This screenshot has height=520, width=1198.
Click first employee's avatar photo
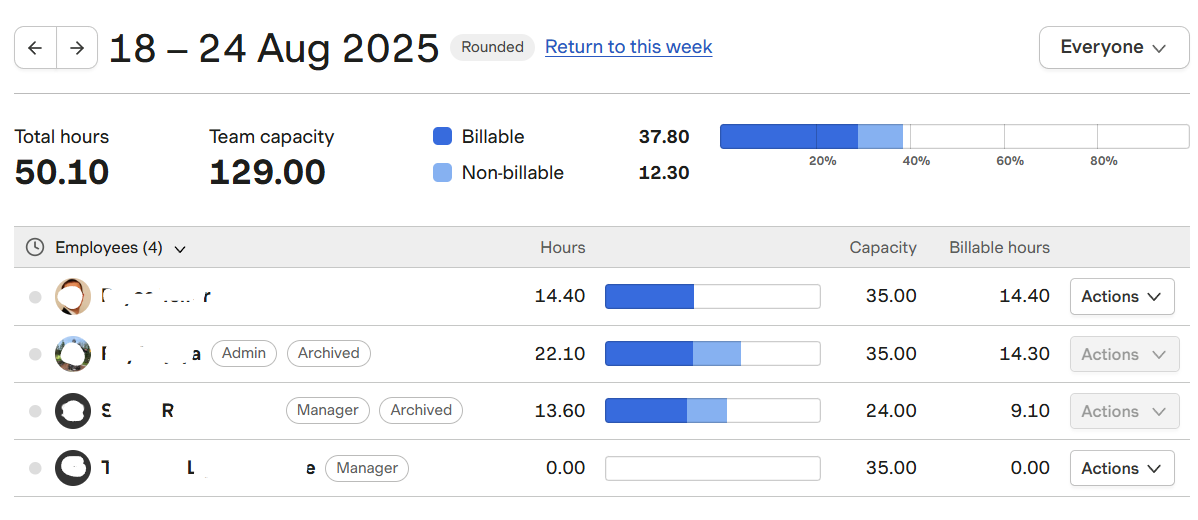(73, 296)
